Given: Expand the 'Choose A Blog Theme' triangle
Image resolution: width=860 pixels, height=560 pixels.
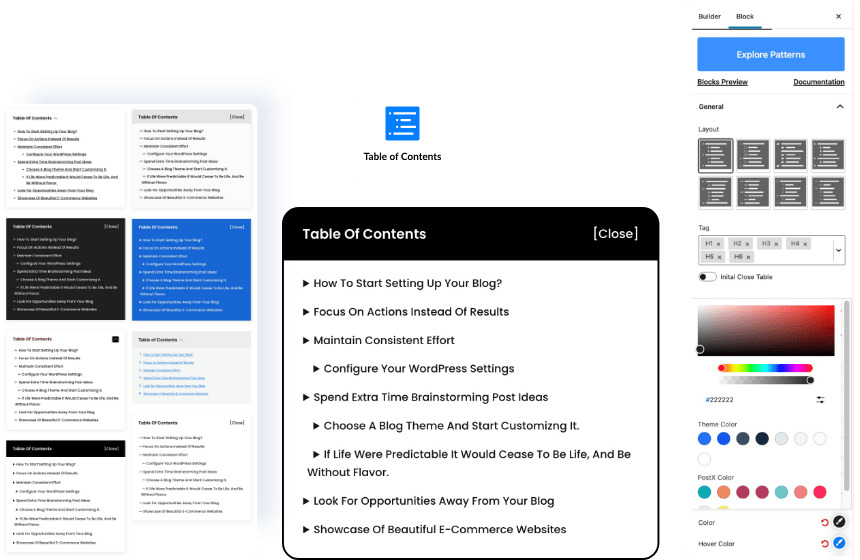Looking at the screenshot, I should point(316,426).
